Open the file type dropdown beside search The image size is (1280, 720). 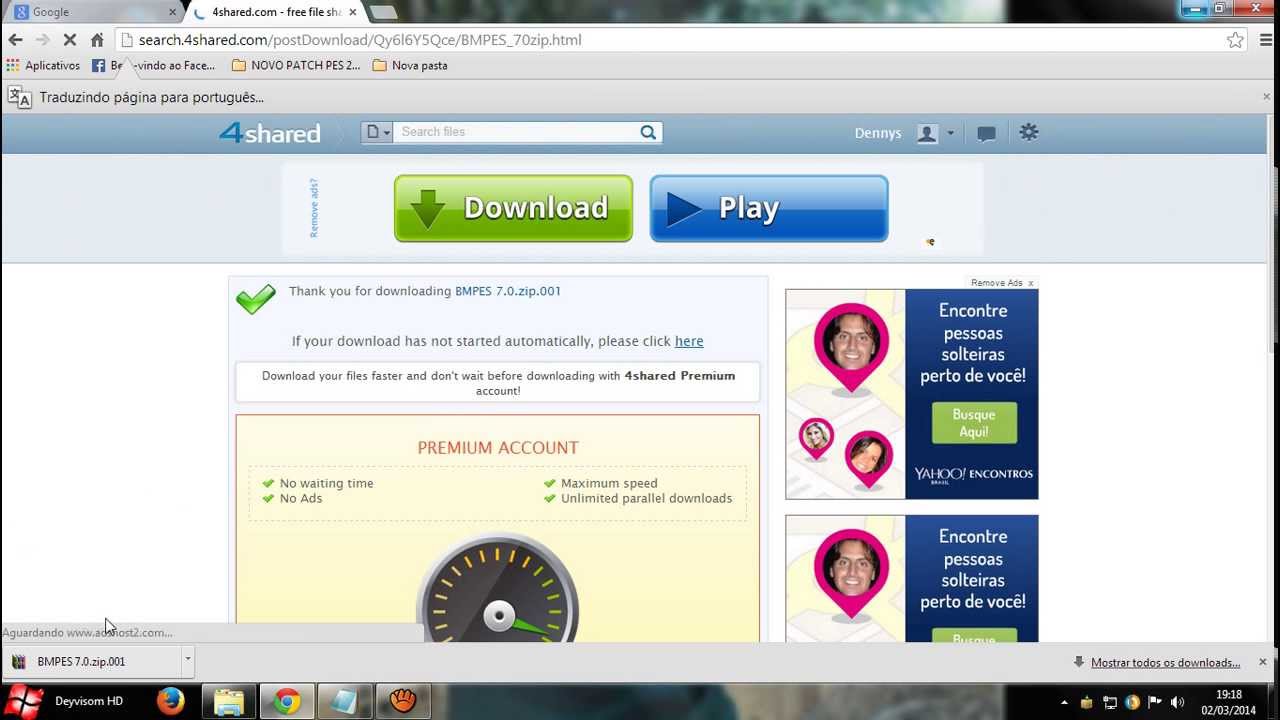coord(377,132)
